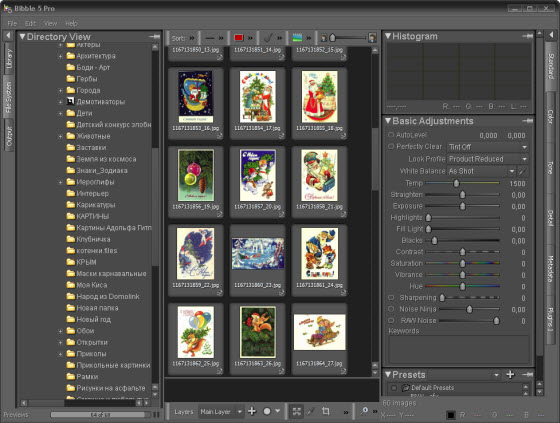Click the Keywords input field
This screenshot has height=423, width=560.
[x=458, y=349]
